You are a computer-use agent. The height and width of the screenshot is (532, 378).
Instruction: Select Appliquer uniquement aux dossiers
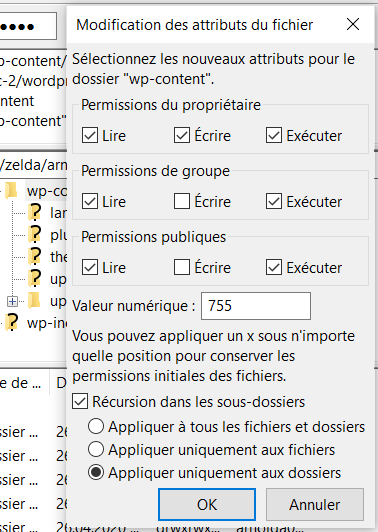point(96,472)
